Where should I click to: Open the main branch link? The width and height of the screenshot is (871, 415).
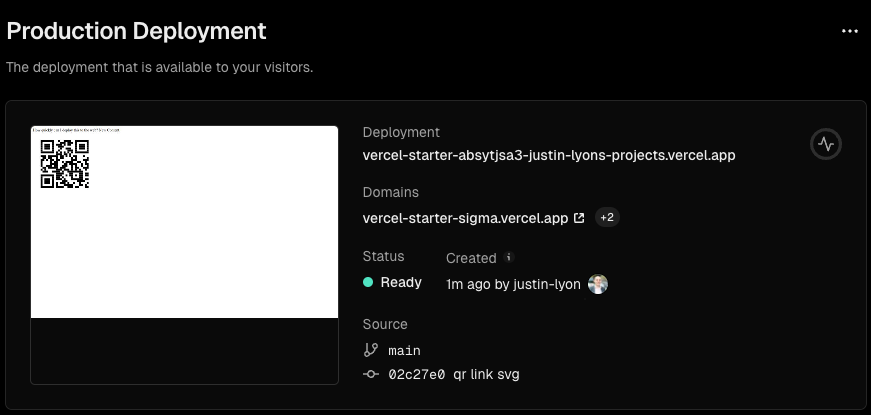click(x=404, y=351)
